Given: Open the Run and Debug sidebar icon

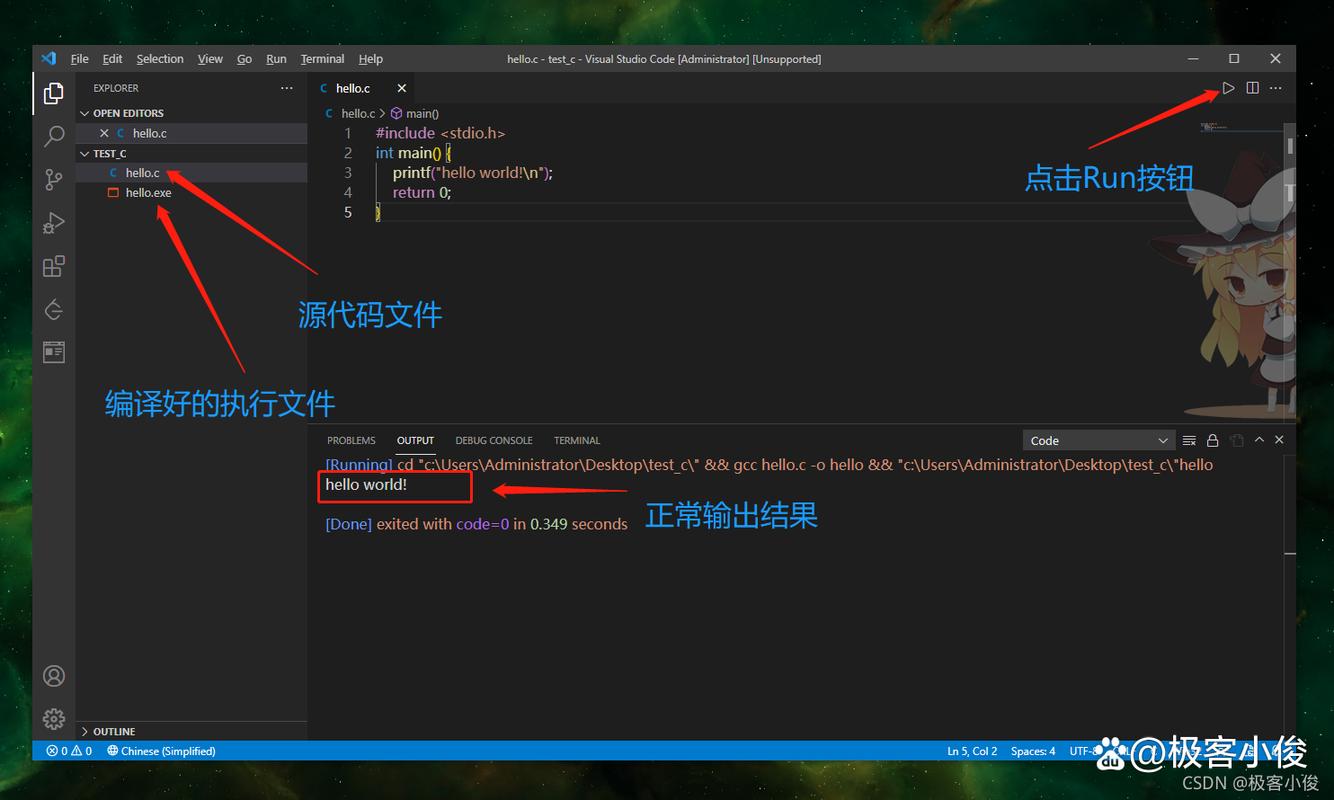Looking at the screenshot, I should coord(53,222).
